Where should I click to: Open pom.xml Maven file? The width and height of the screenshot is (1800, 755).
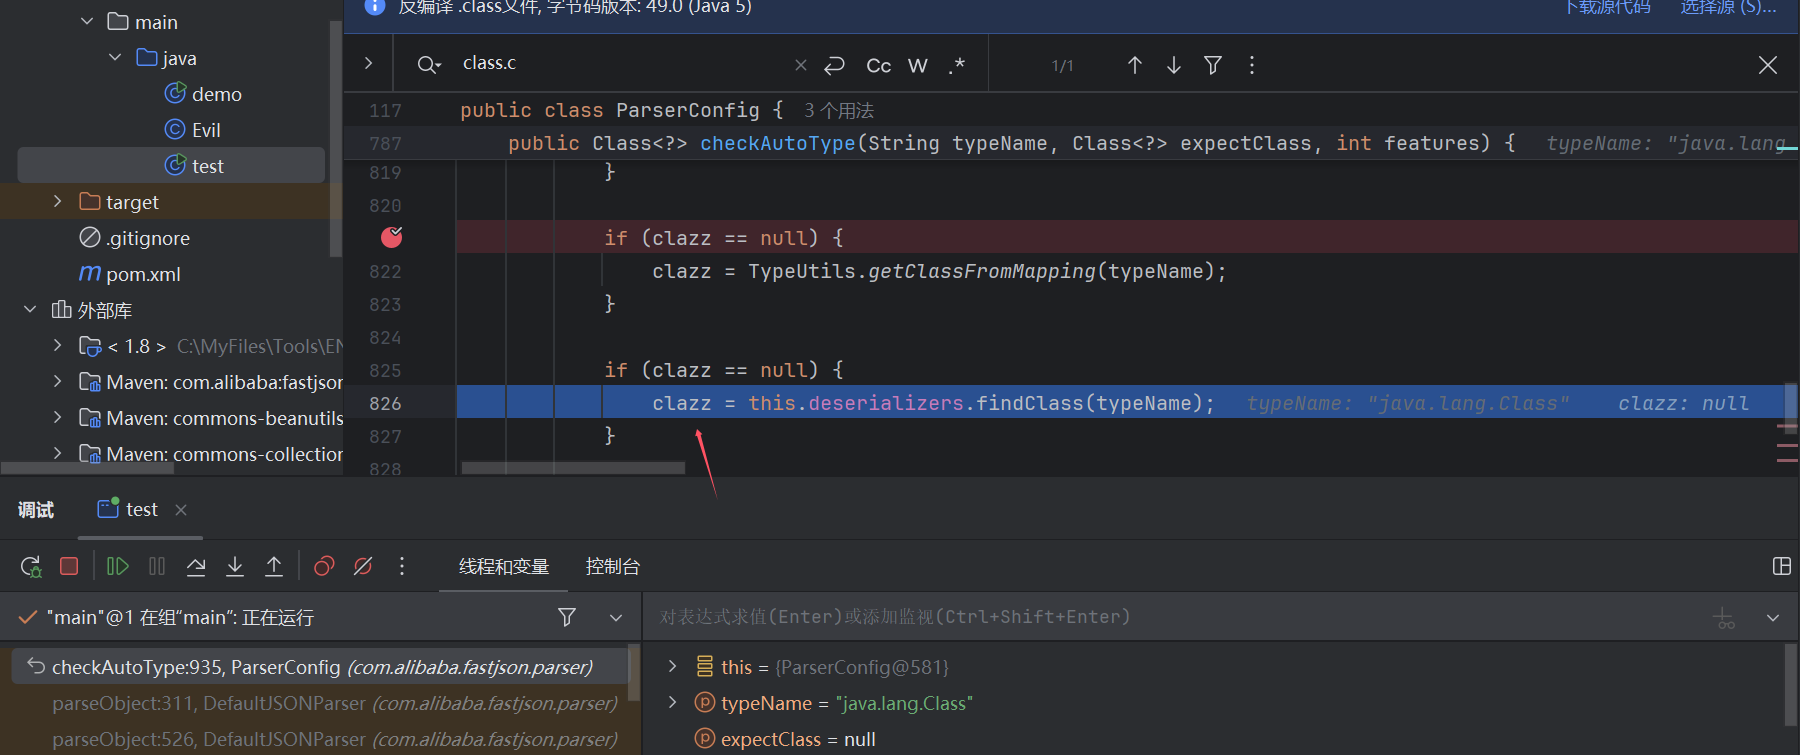[x=130, y=274]
